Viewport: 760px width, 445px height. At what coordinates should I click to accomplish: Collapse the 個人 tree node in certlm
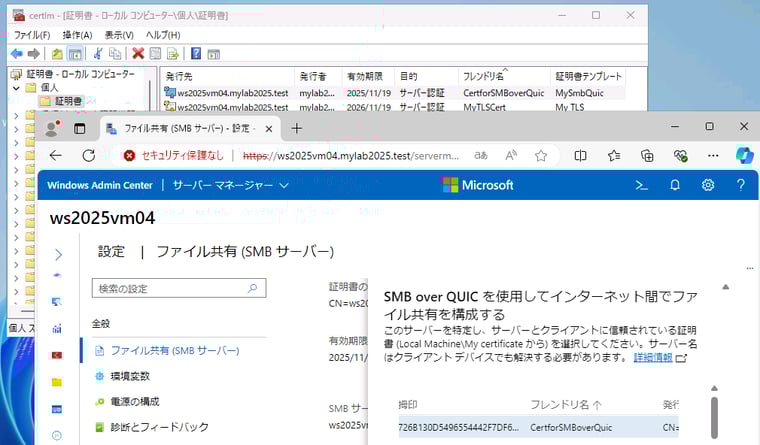[16, 88]
